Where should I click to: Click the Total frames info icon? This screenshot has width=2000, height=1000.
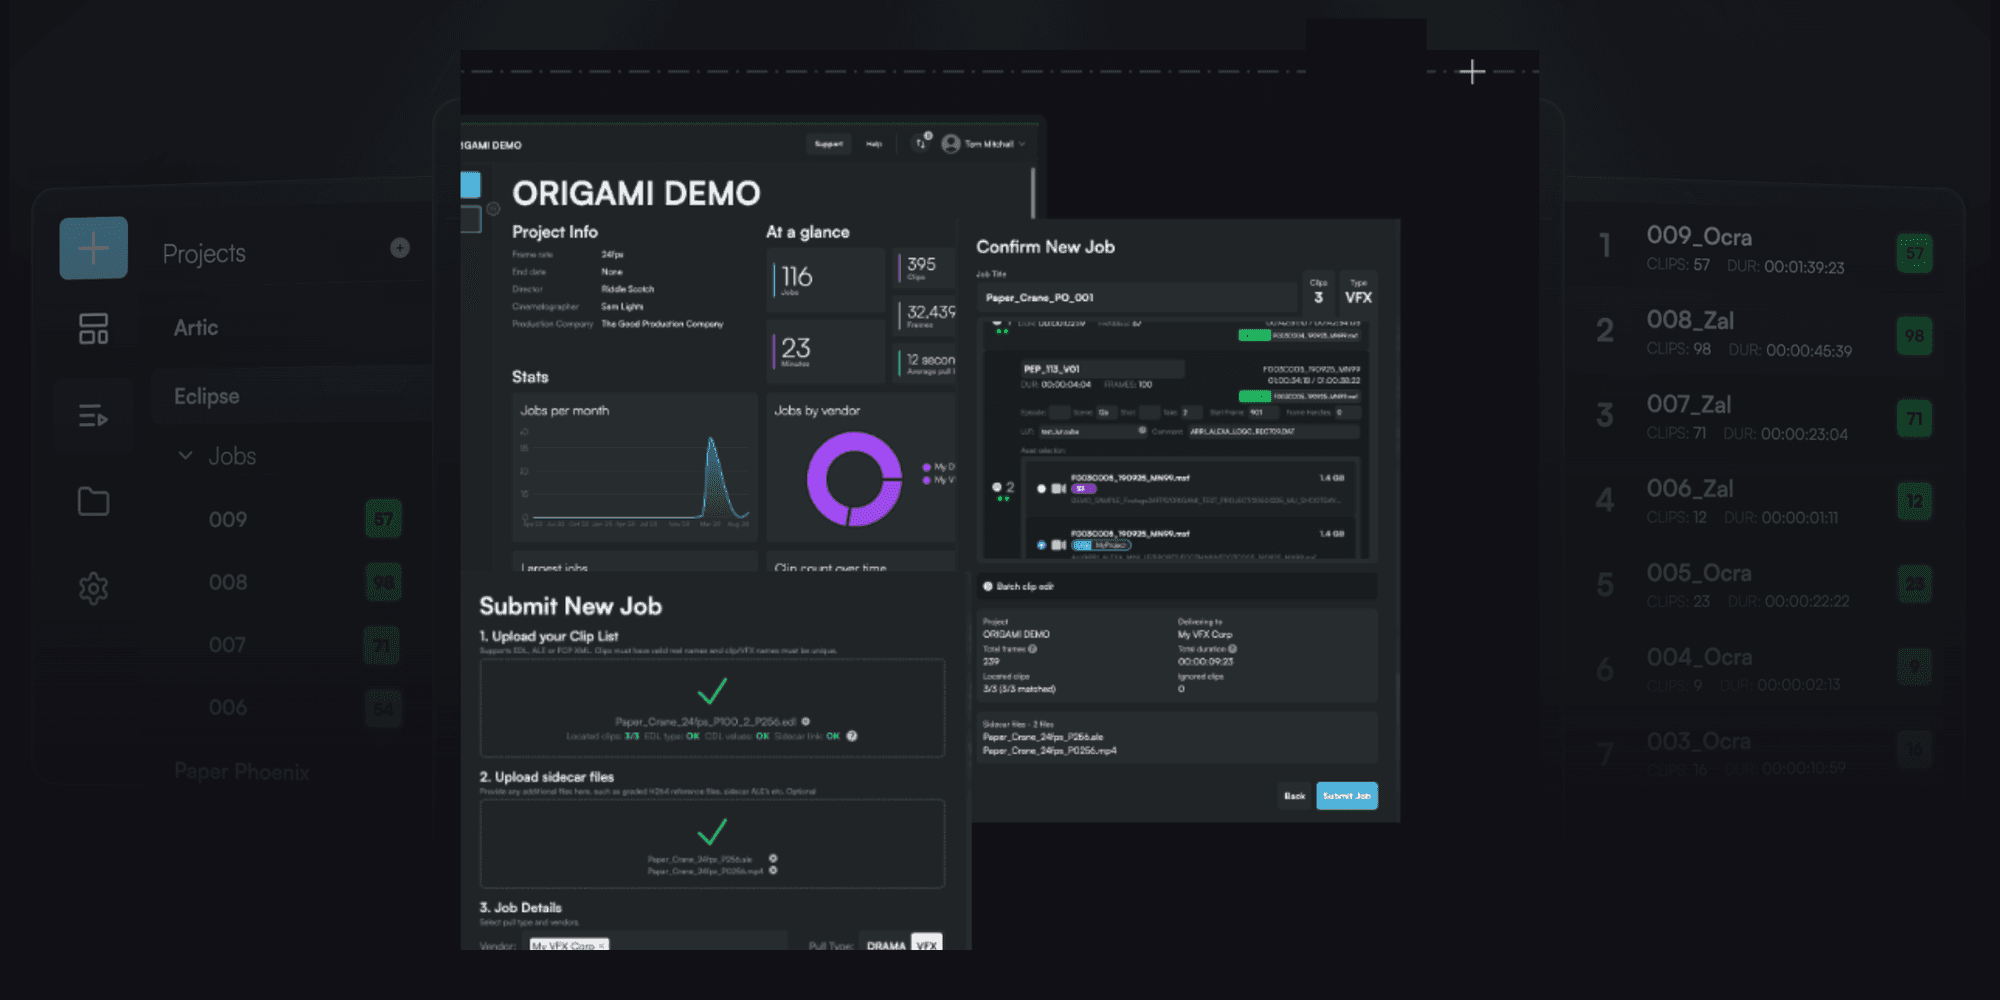pyautogui.click(x=1033, y=649)
